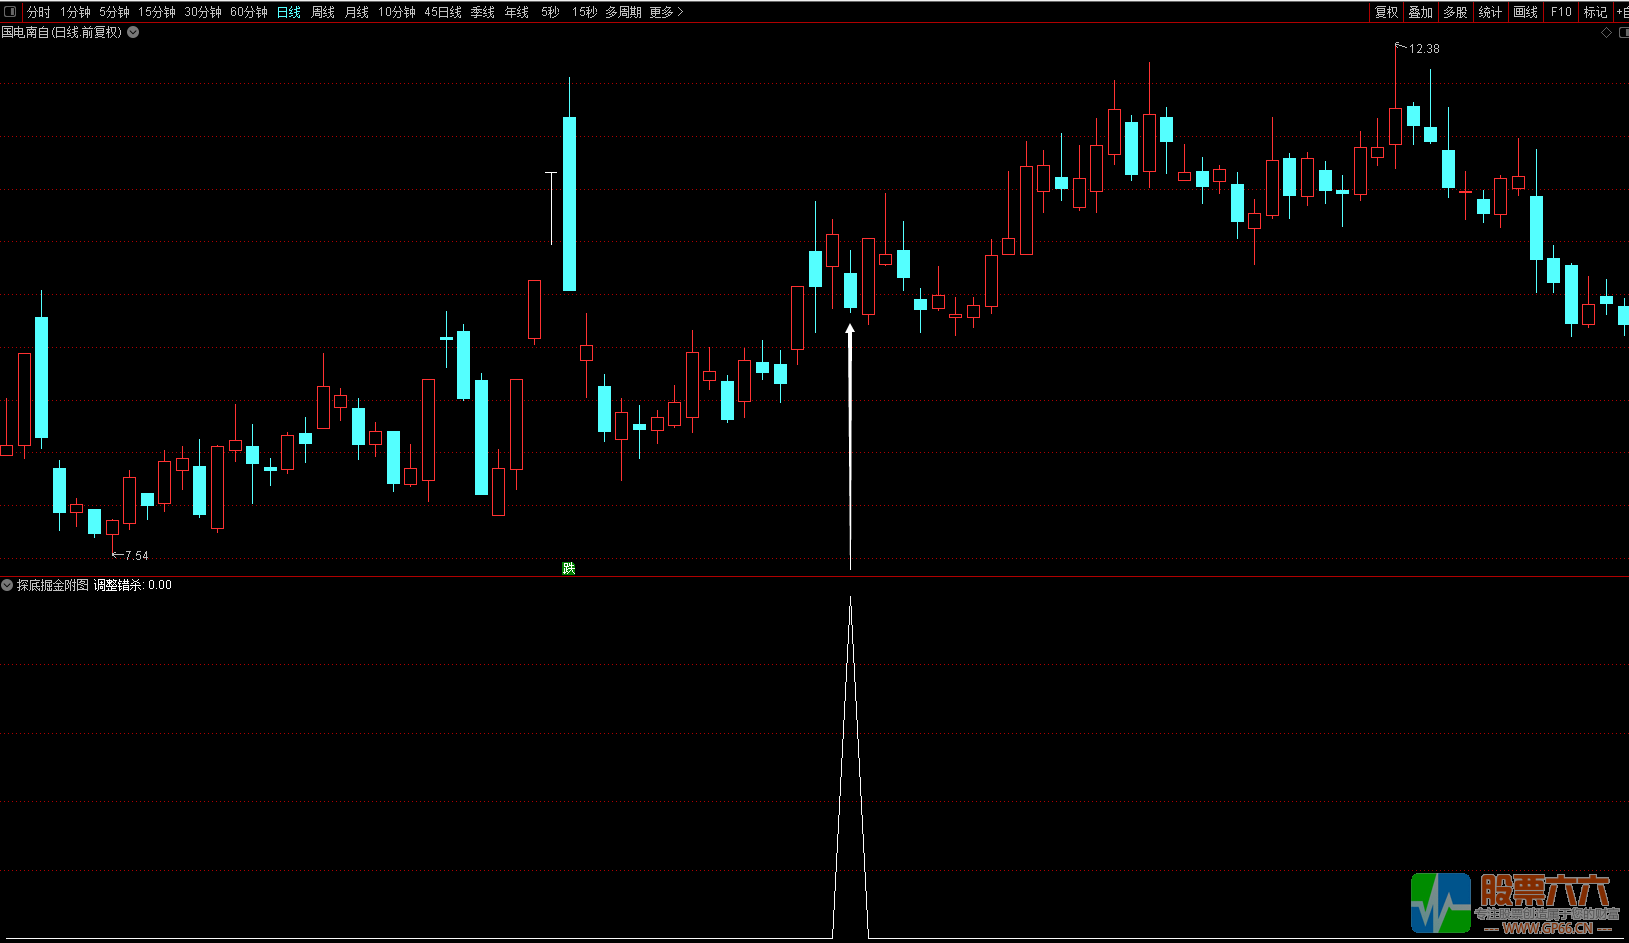The width and height of the screenshot is (1629, 943).
Task: Open the 统计 statistics tool
Action: click(1490, 12)
